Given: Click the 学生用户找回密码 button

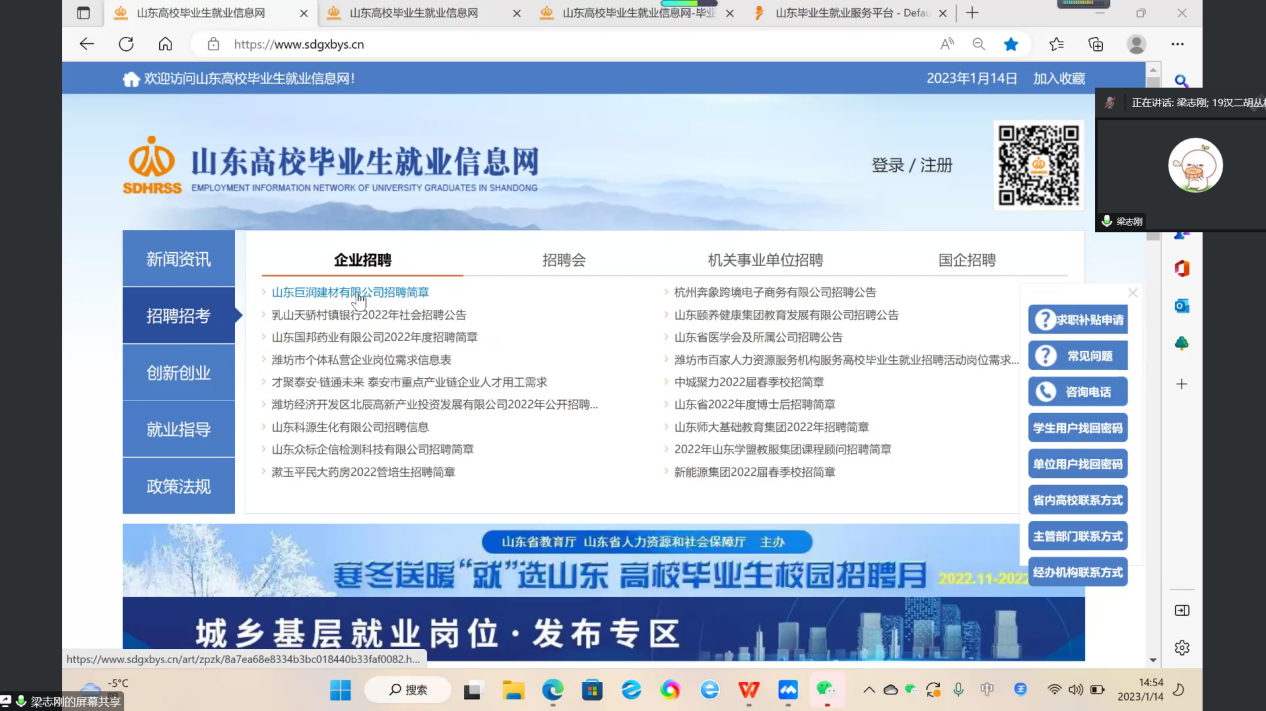Looking at the screenshot, I should point(1078,428).
